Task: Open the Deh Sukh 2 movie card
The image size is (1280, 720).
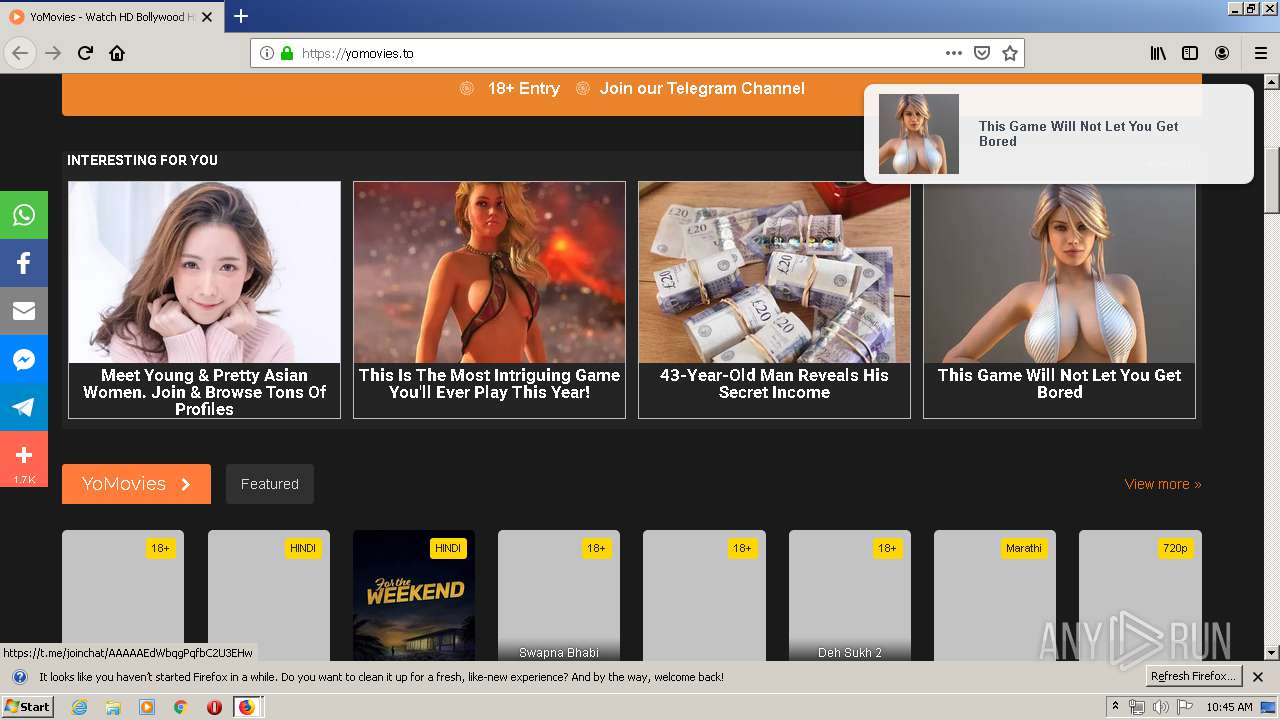Action: (850, 595)
